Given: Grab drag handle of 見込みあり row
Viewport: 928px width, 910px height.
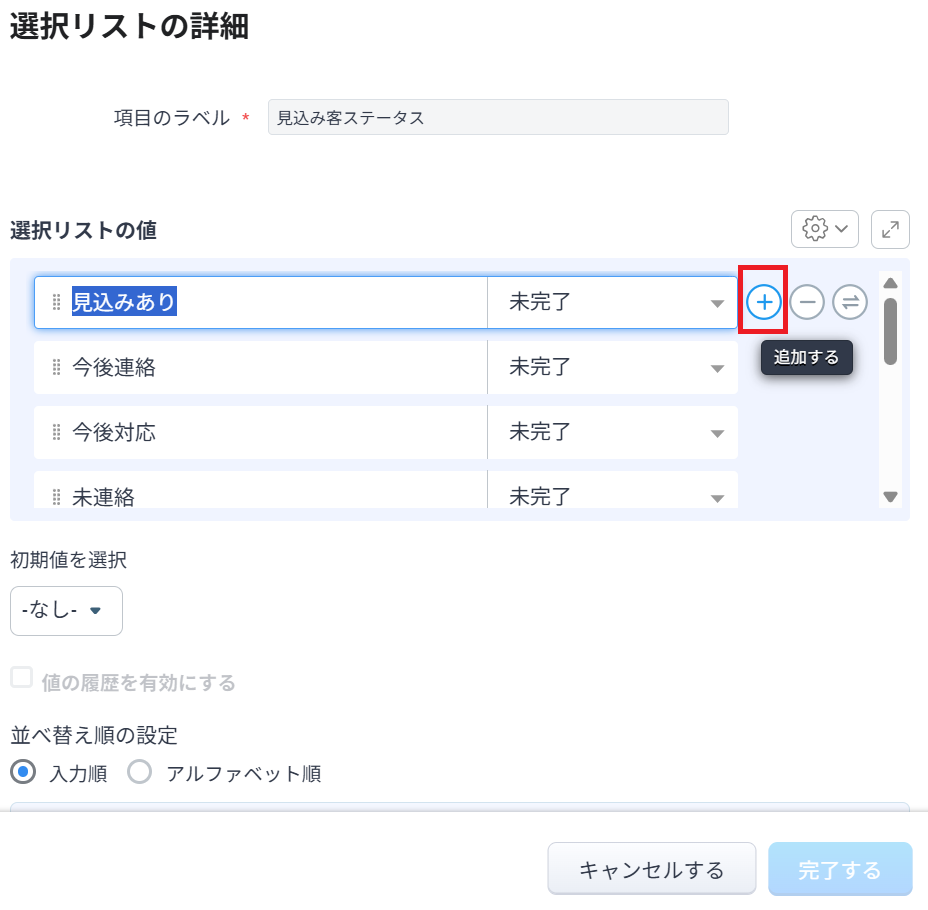Looking at the screenshot, I should point(57,302).
